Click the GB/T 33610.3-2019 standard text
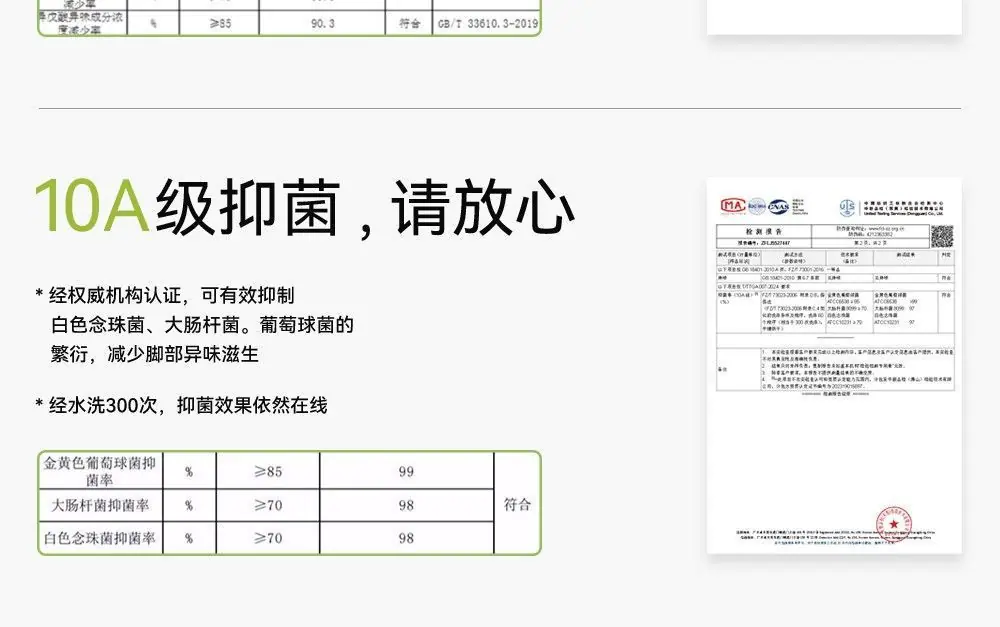 [488, 24]
